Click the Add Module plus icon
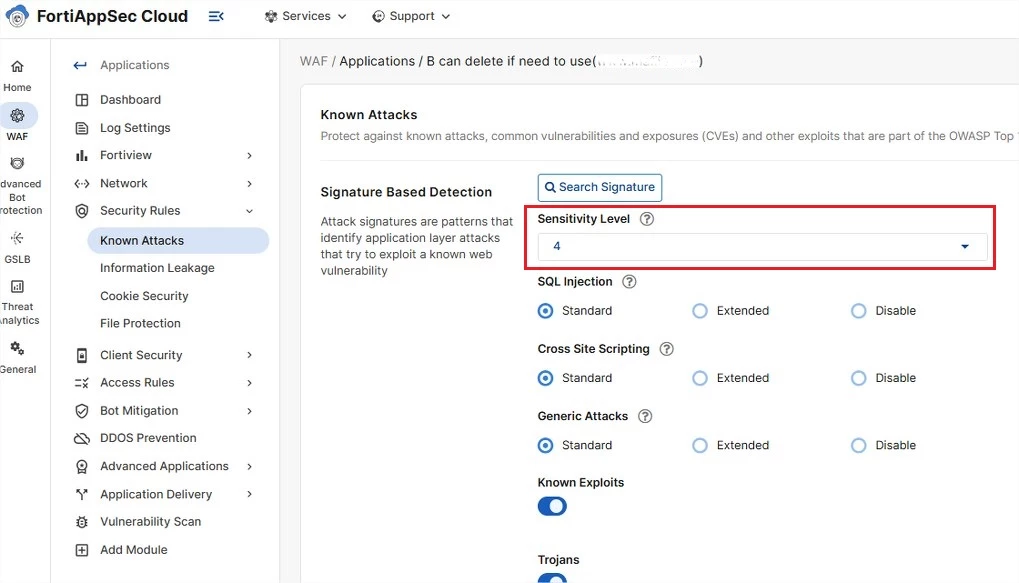Viewport: 1019px width, 583px height. pyautogui.click(x=82, y=551)
